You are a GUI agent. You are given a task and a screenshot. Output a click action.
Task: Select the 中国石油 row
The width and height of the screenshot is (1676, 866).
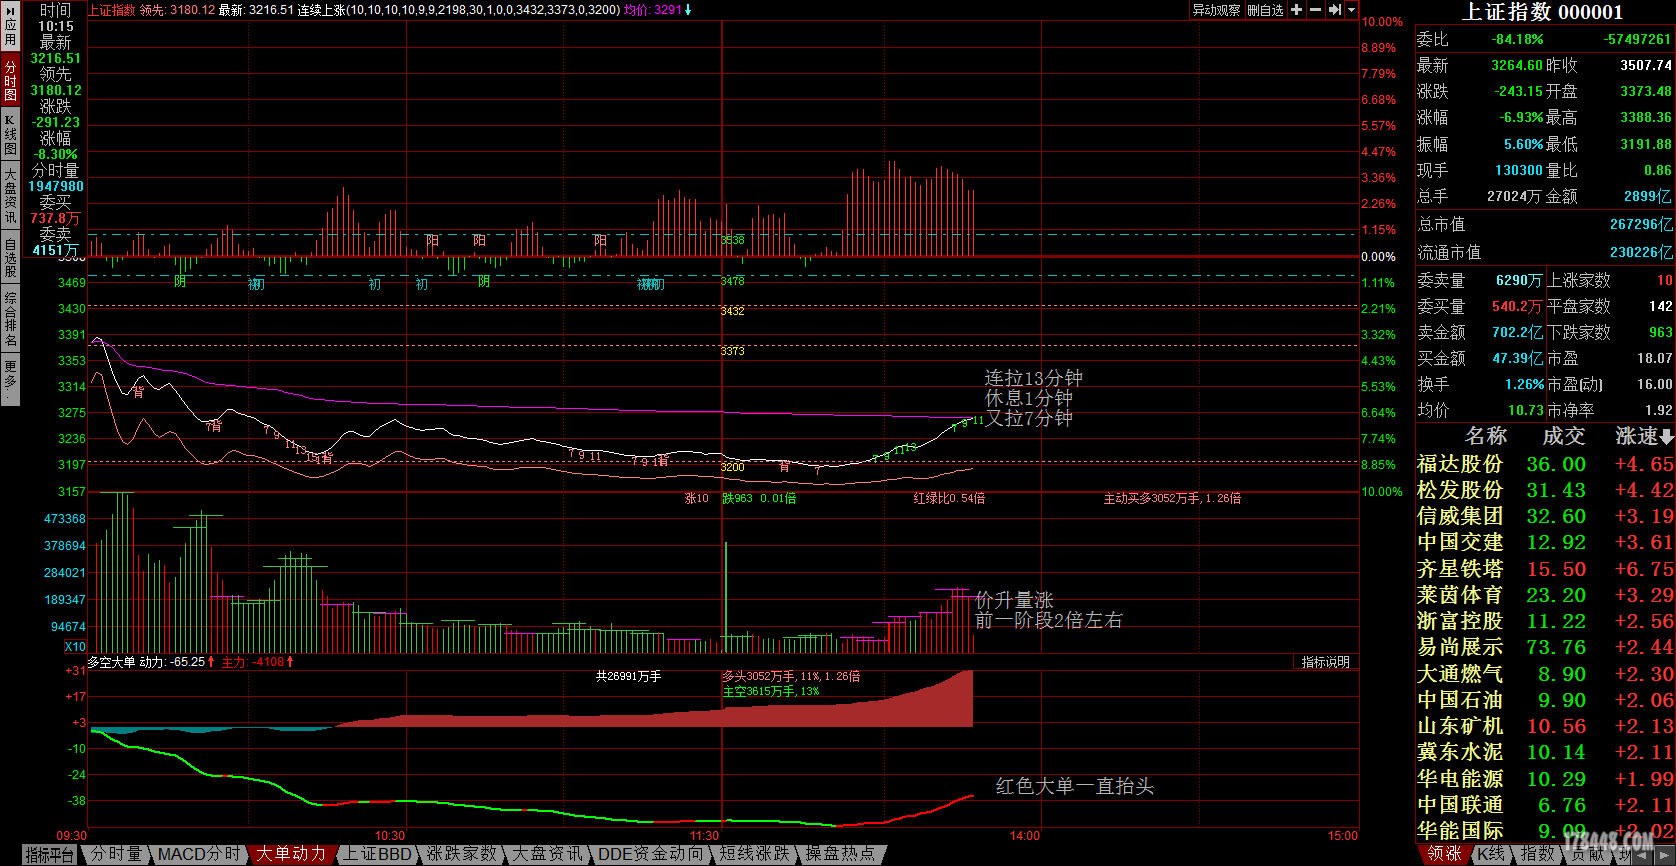(x=1545, y=700)
